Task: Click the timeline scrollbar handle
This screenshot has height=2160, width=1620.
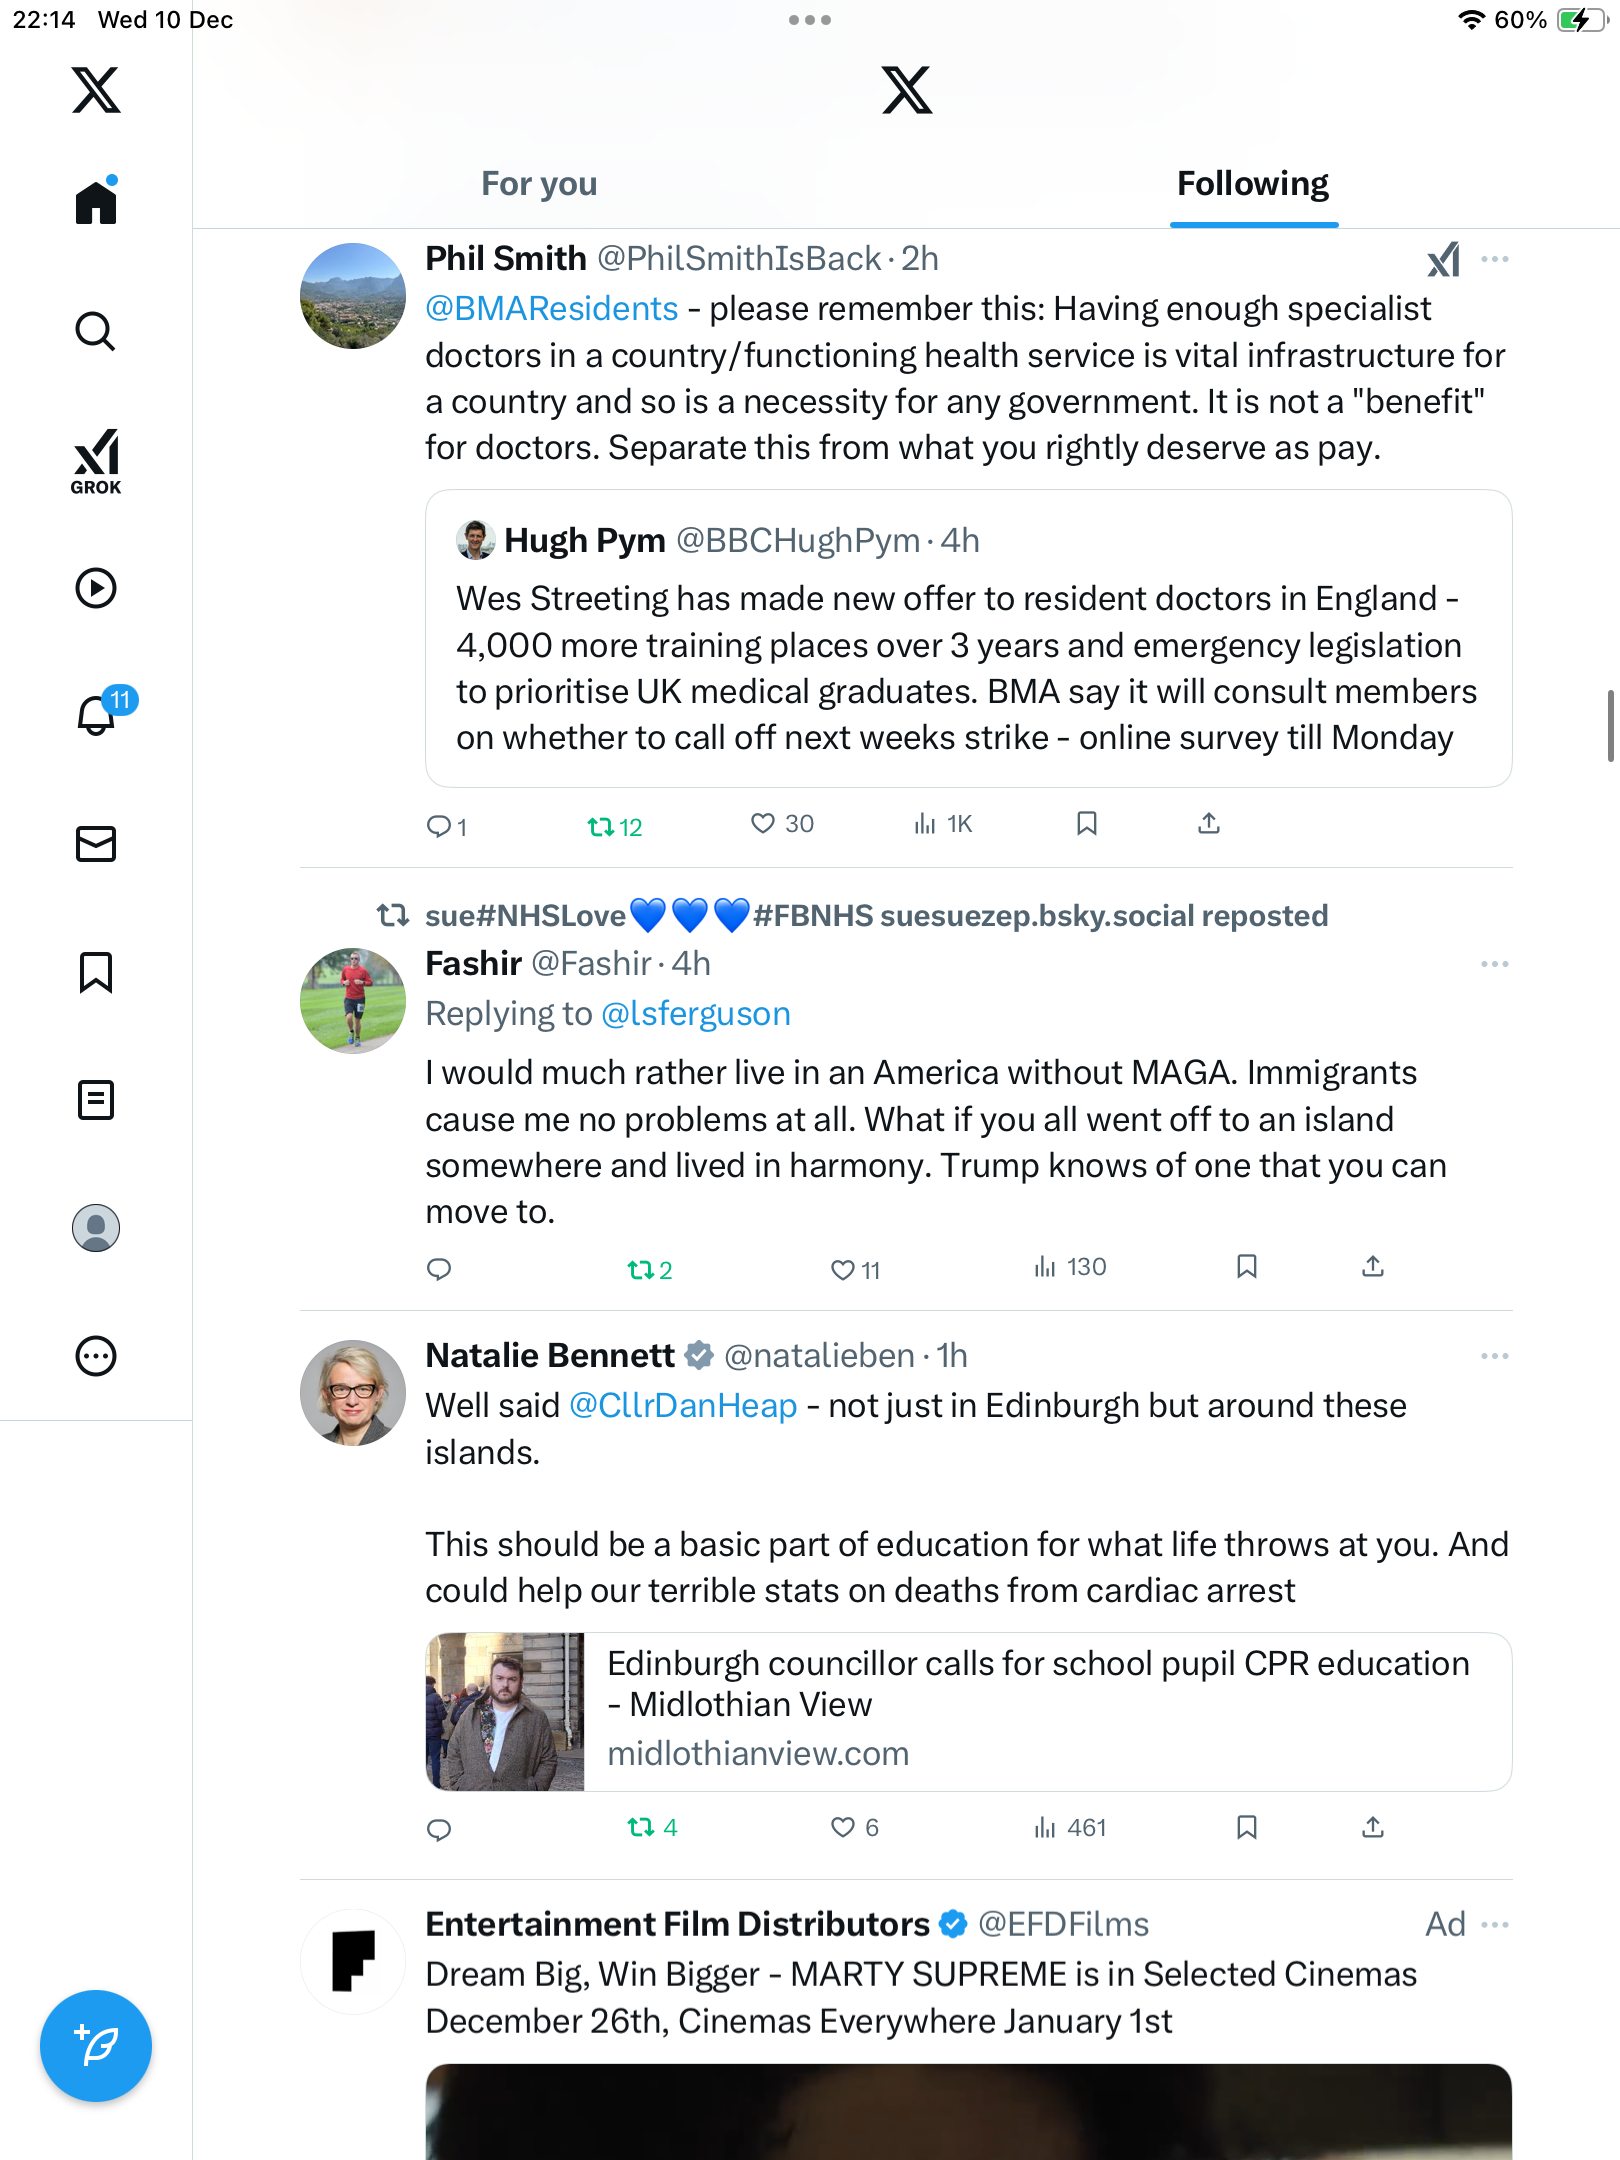Action: click(1610, 725)
